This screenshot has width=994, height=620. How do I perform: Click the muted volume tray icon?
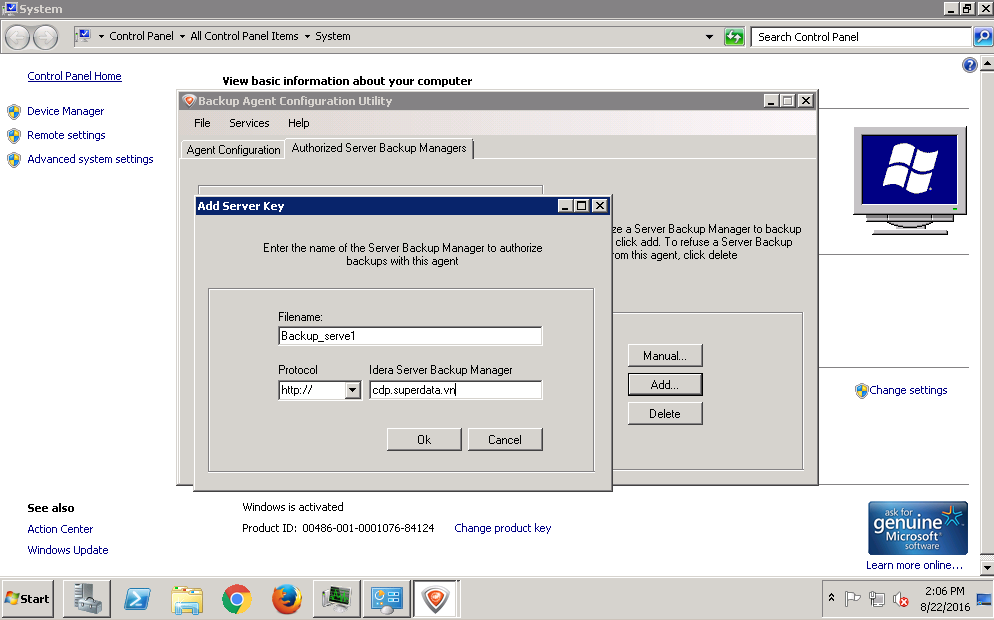click(900, 598)
